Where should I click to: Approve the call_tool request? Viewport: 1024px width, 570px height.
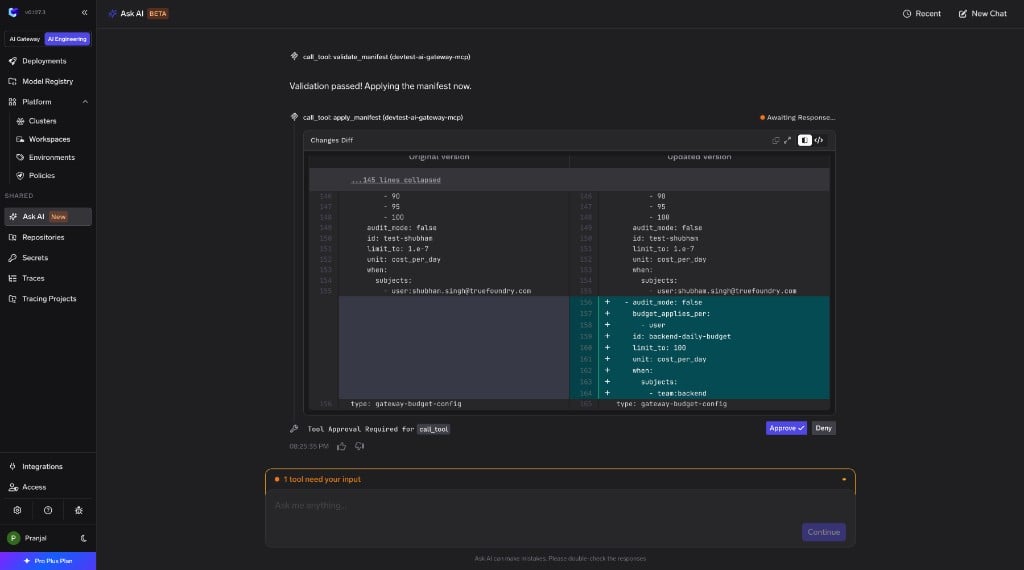[786, 428]
